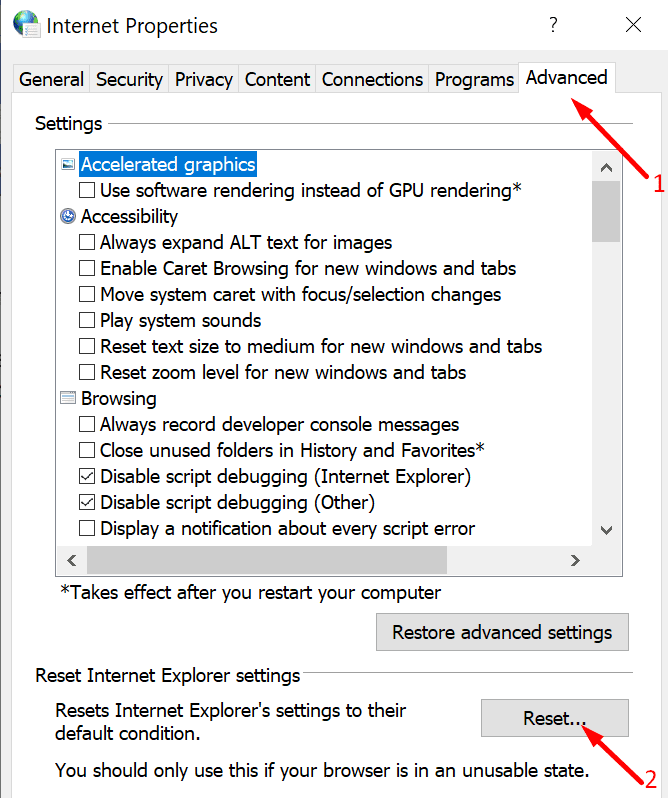Open the Security tab

[129, 79]
